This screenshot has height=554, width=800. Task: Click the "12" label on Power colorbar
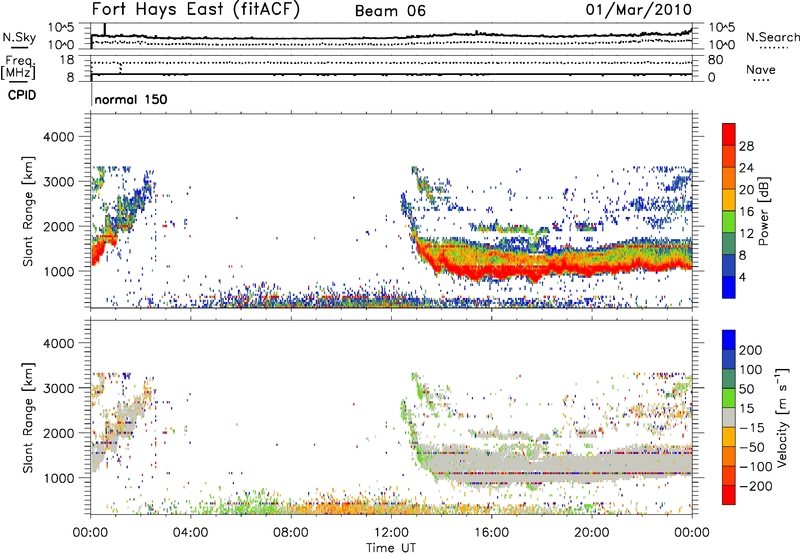pyautogui.click(x=746, y=234)
